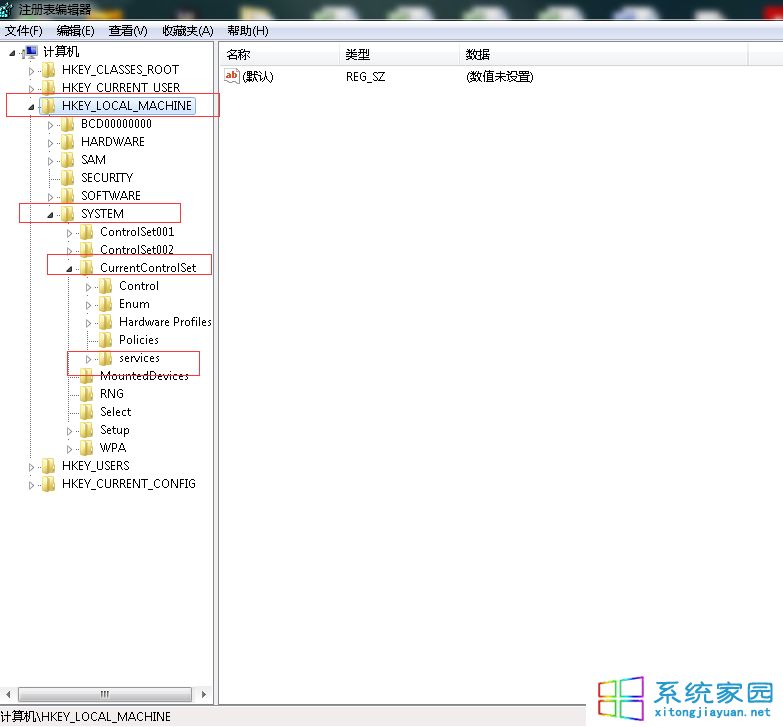Click the 类型 column header

(x=358, y=54)
